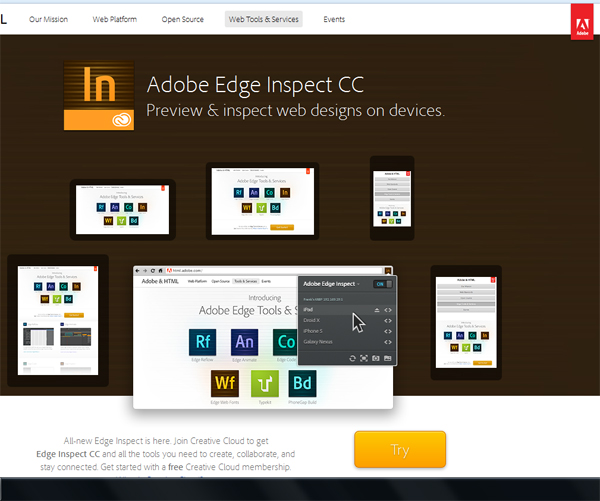This screenshot has width=600, height=501.
Task: Select the Galaxy Nexus device row
Action: pyautogui.click(x=347, y=342)
